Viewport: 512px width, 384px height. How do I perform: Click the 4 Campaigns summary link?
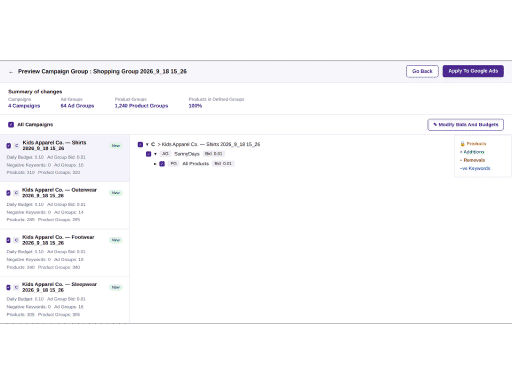(x=24, y=106)
